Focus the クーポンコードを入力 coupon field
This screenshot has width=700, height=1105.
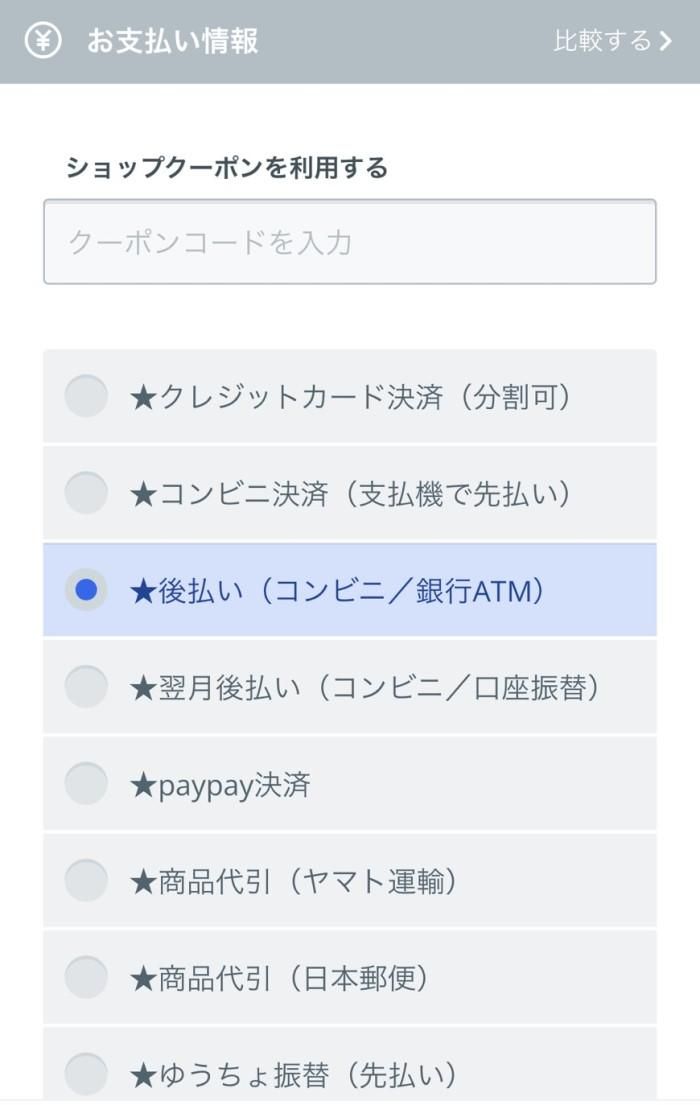tap(350, 242)
